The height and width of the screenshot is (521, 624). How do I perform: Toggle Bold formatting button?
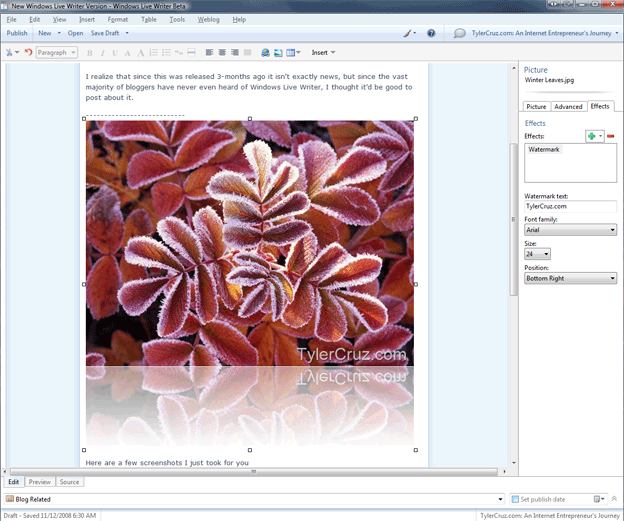[x=90, y=53]
